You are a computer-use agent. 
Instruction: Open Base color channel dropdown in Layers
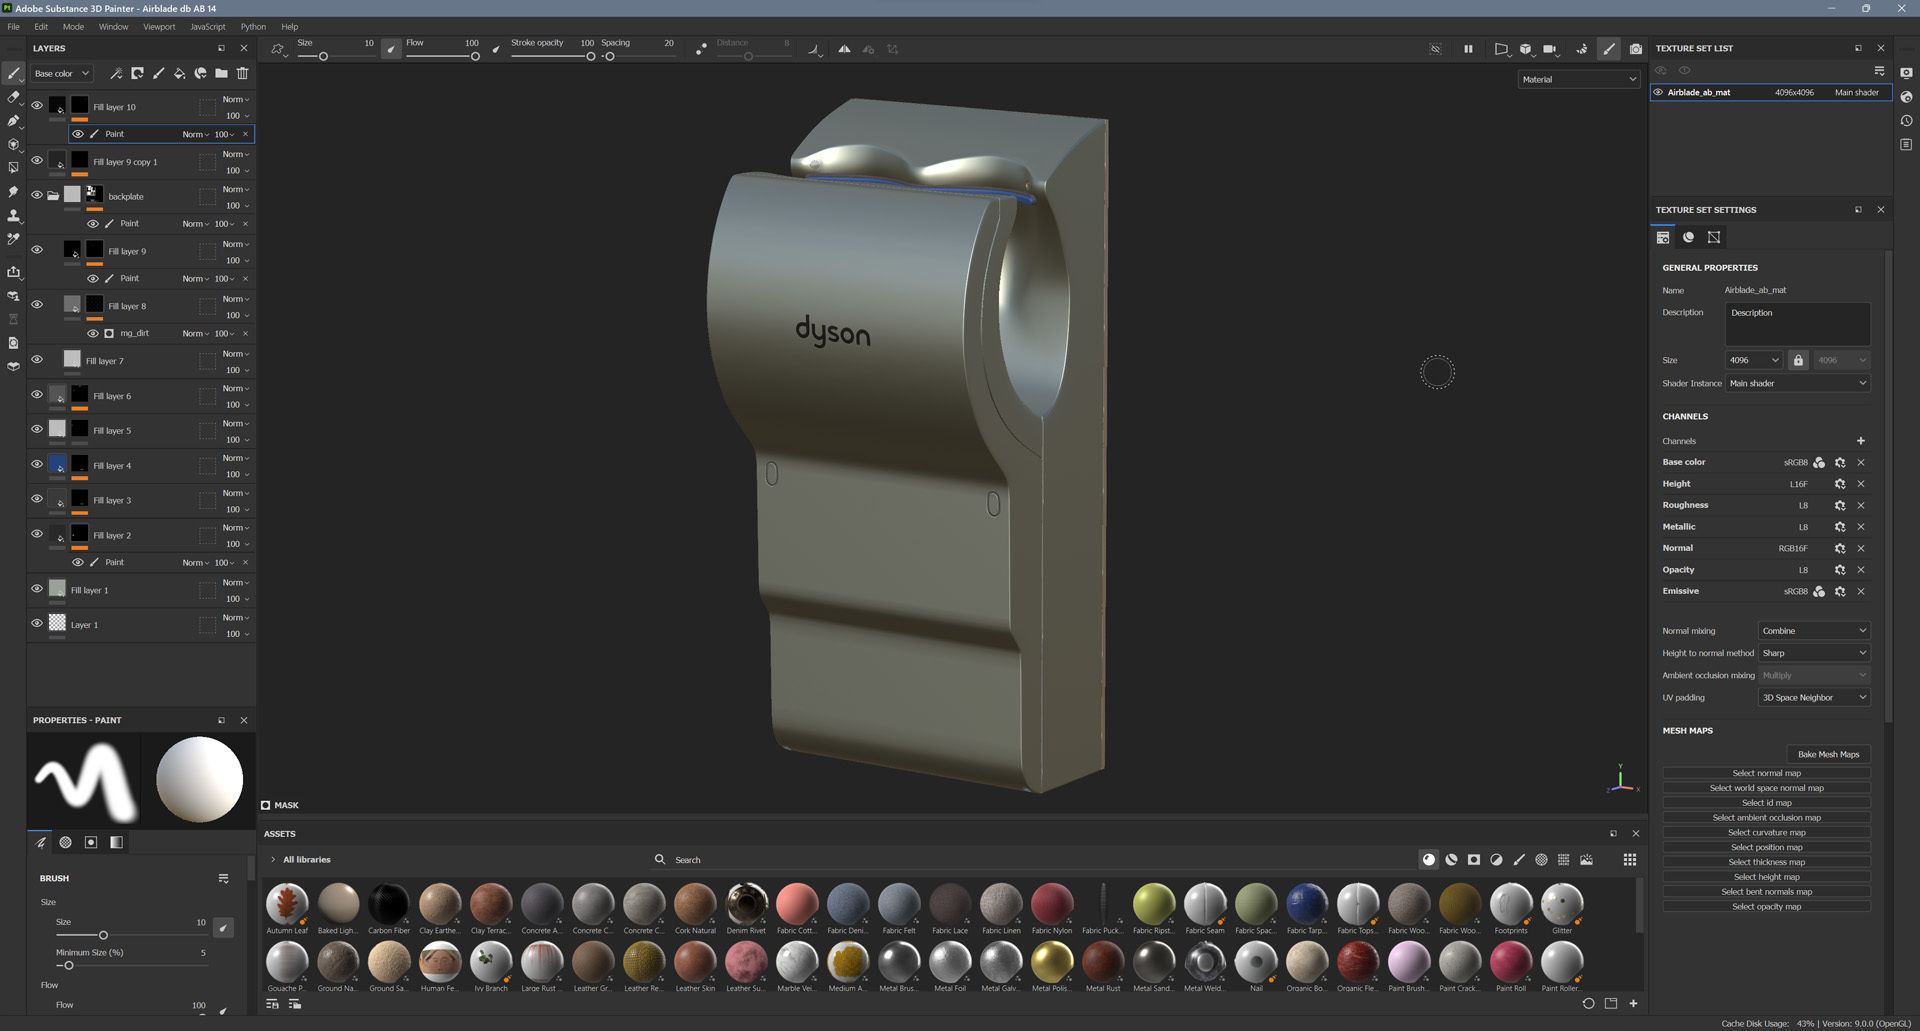(x=62, y=73)
